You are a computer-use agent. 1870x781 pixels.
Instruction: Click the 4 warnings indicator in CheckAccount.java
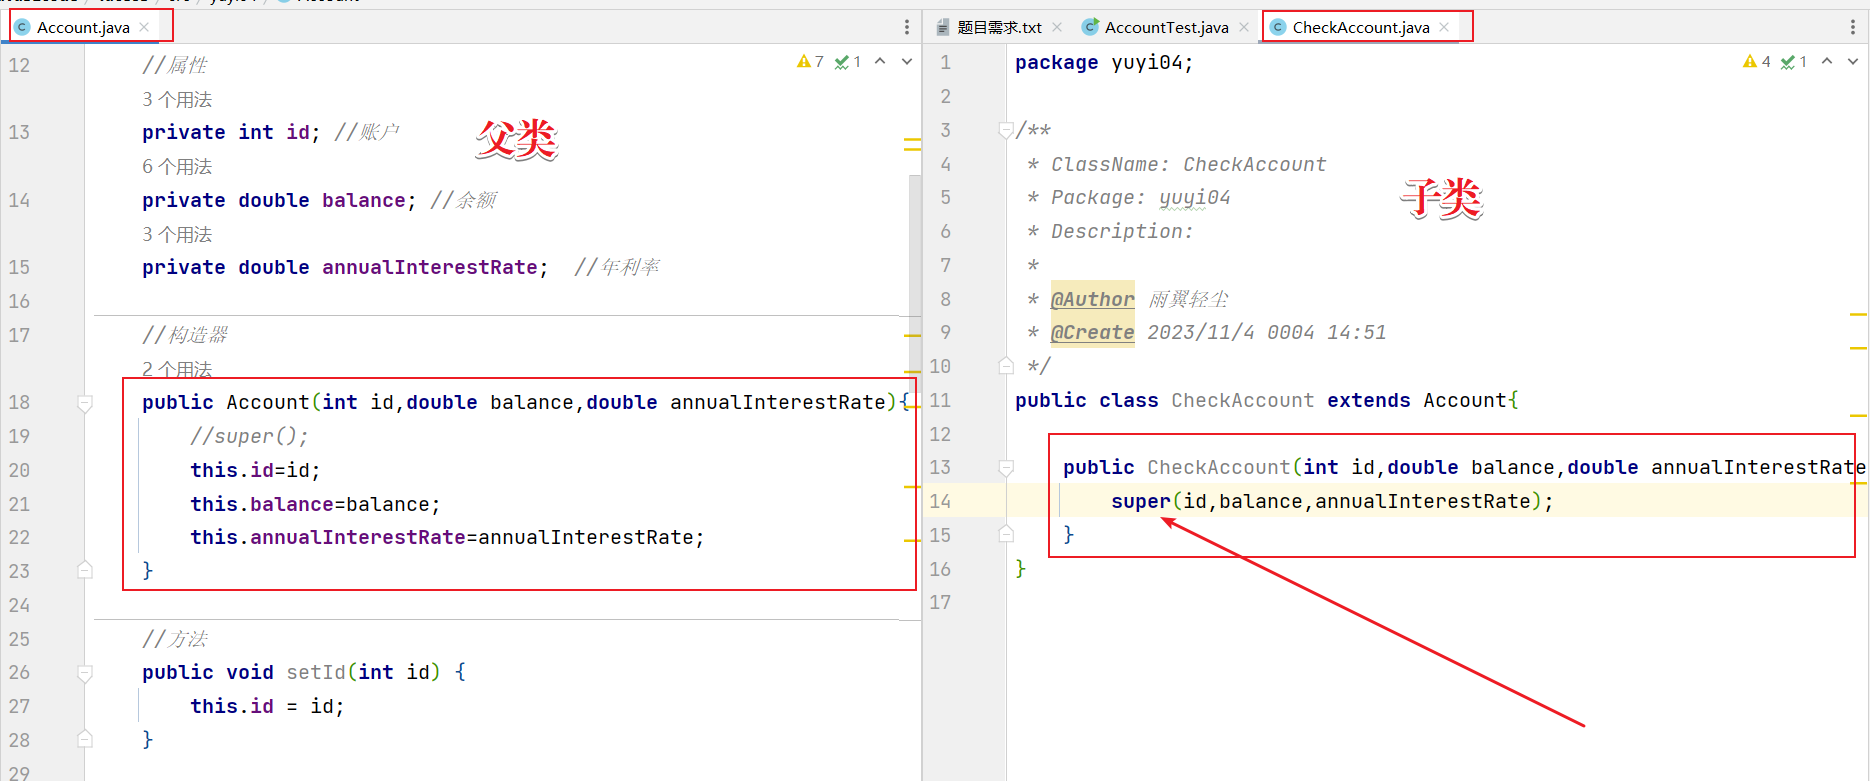point(1757,62)
